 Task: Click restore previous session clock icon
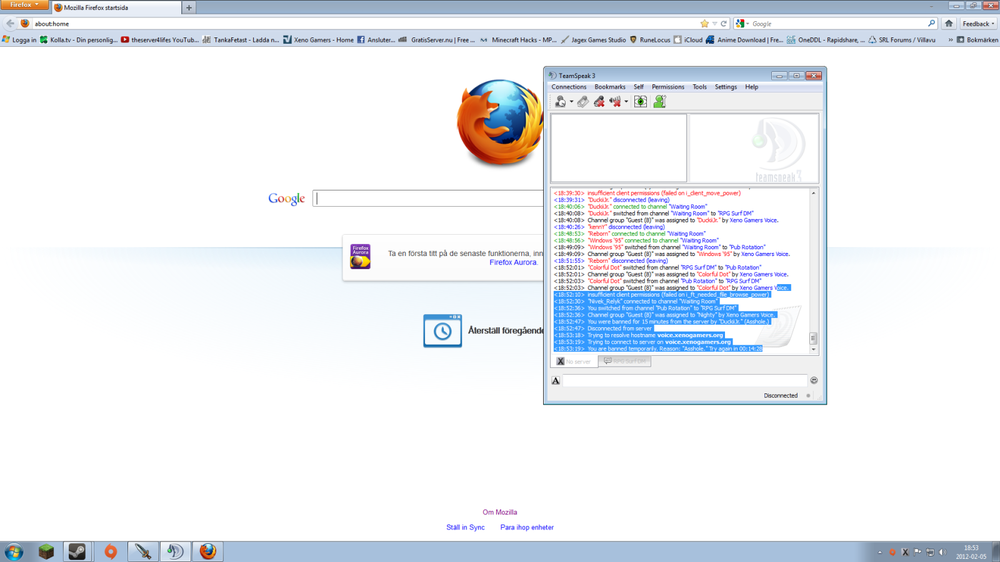click(442, 330)
